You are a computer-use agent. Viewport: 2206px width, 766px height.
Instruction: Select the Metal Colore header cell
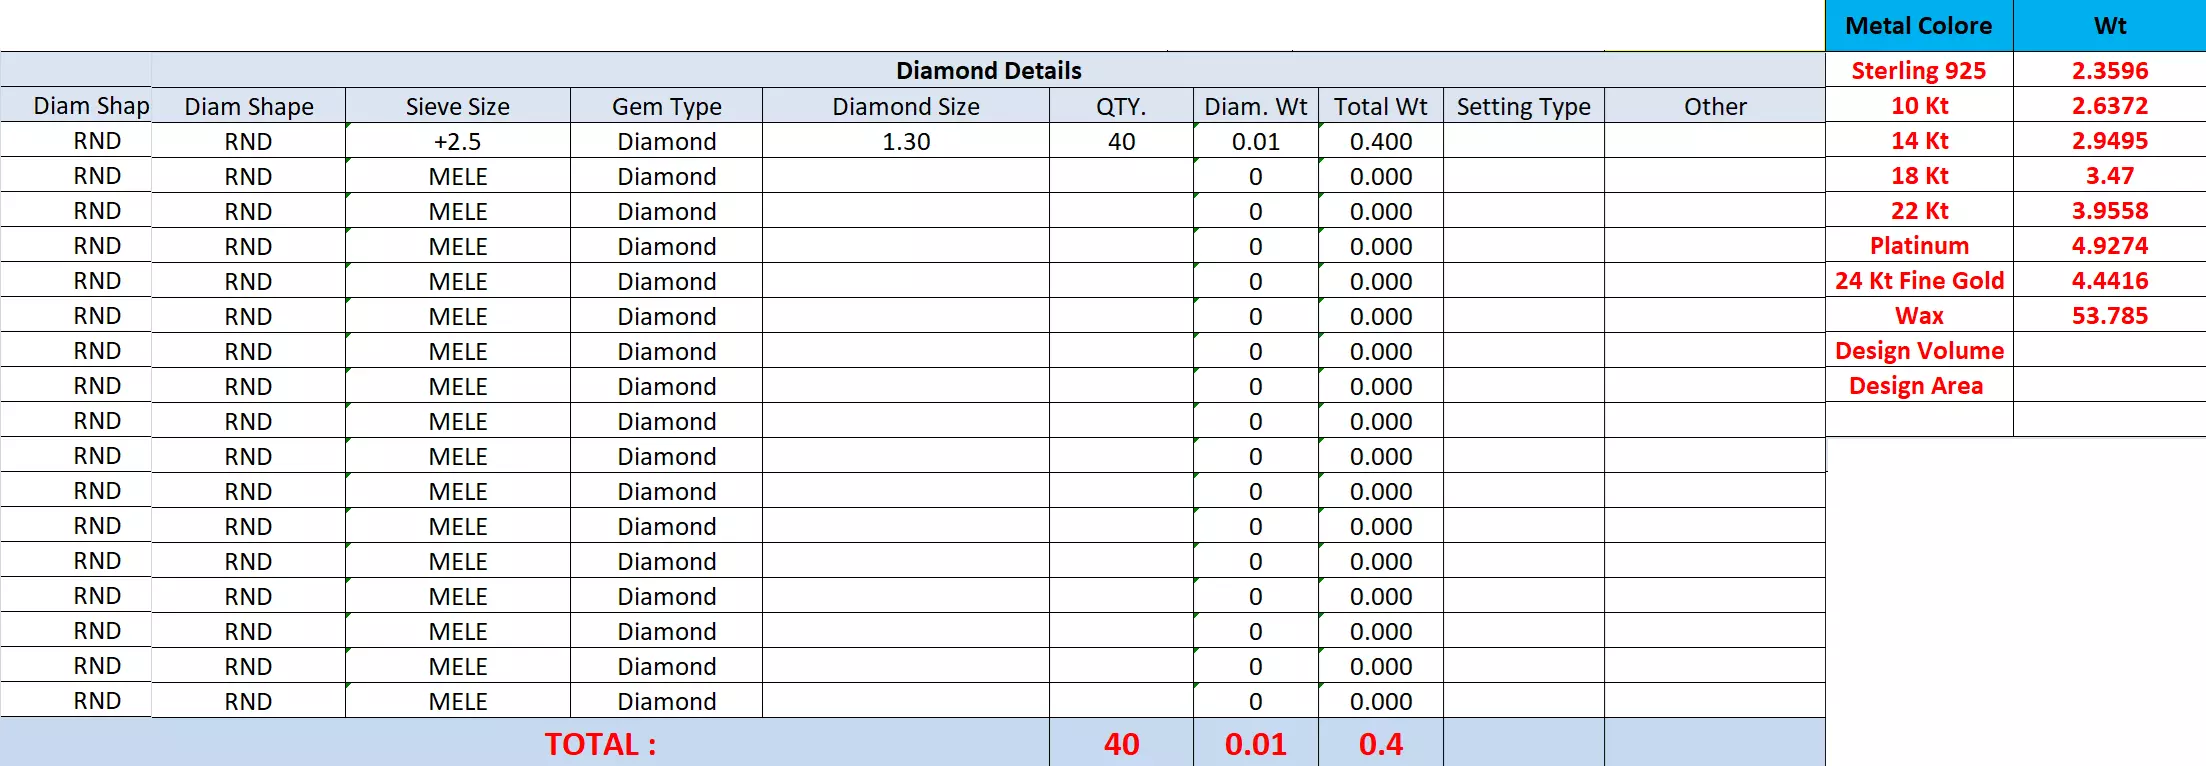(x=1919, y=26)
